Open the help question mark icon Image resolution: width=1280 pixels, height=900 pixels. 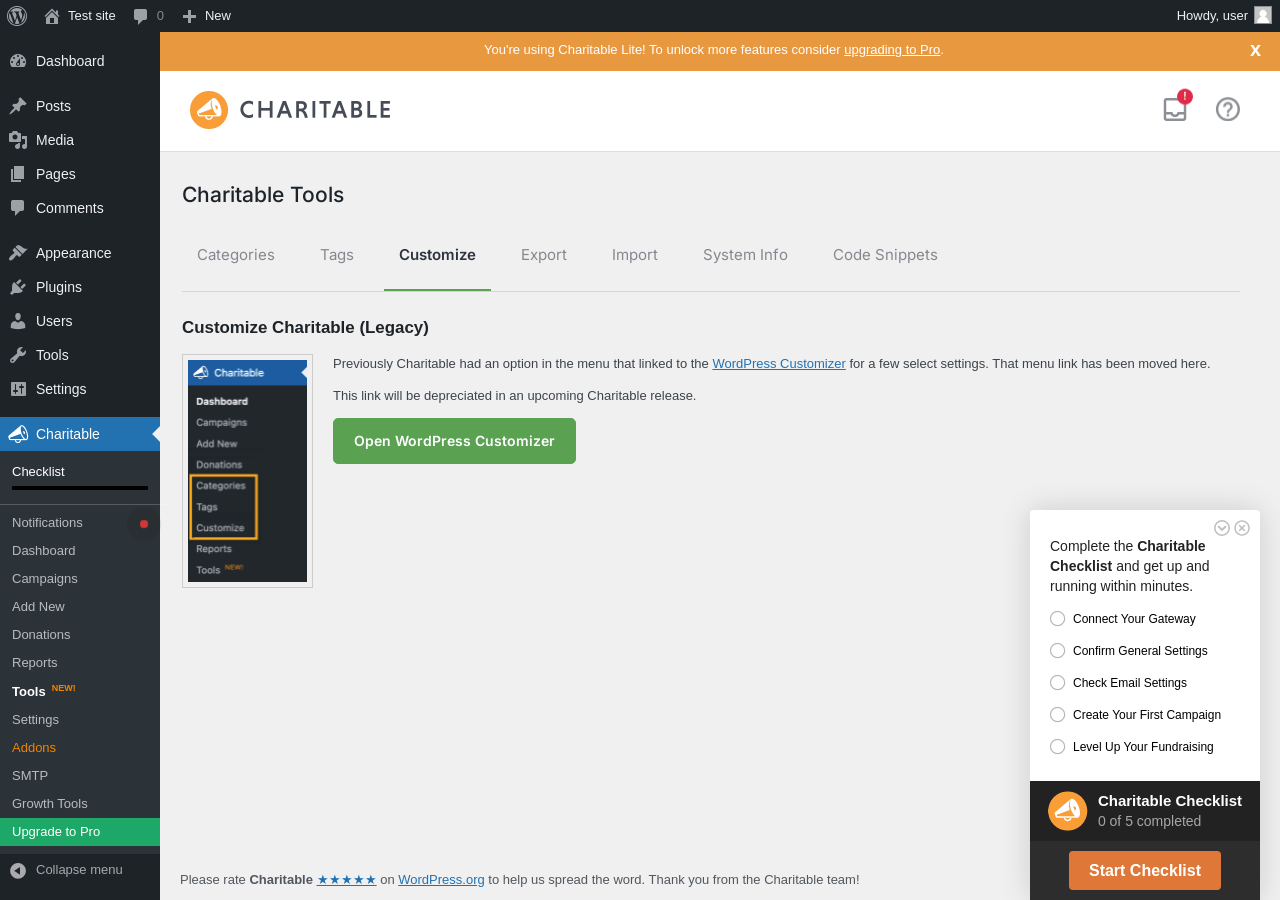coord(1228,109)
